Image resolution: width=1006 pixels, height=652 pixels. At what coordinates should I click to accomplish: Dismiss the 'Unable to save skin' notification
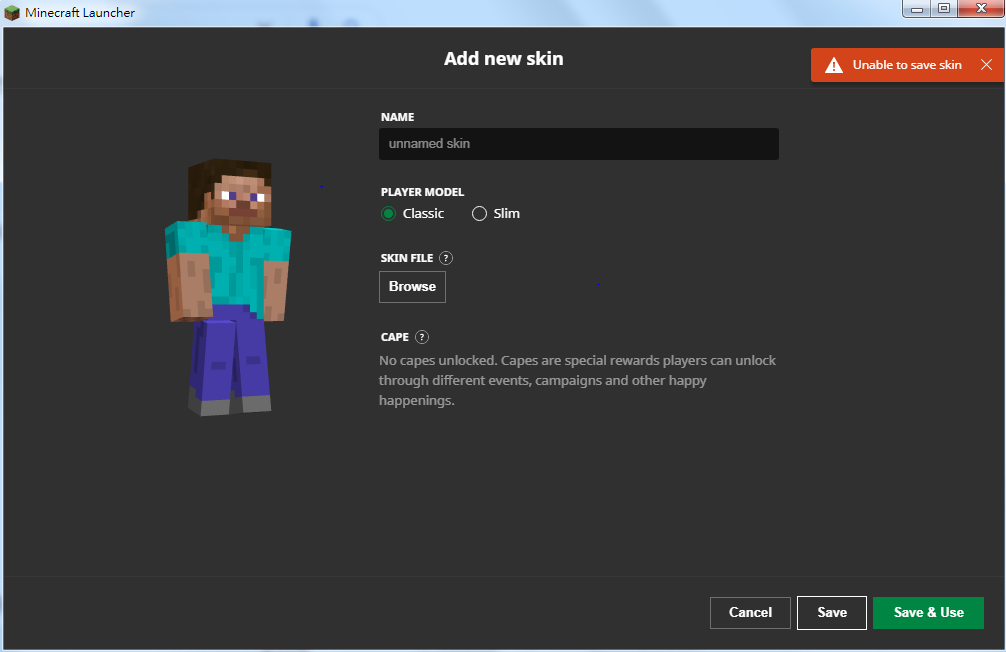click(986, 65)
